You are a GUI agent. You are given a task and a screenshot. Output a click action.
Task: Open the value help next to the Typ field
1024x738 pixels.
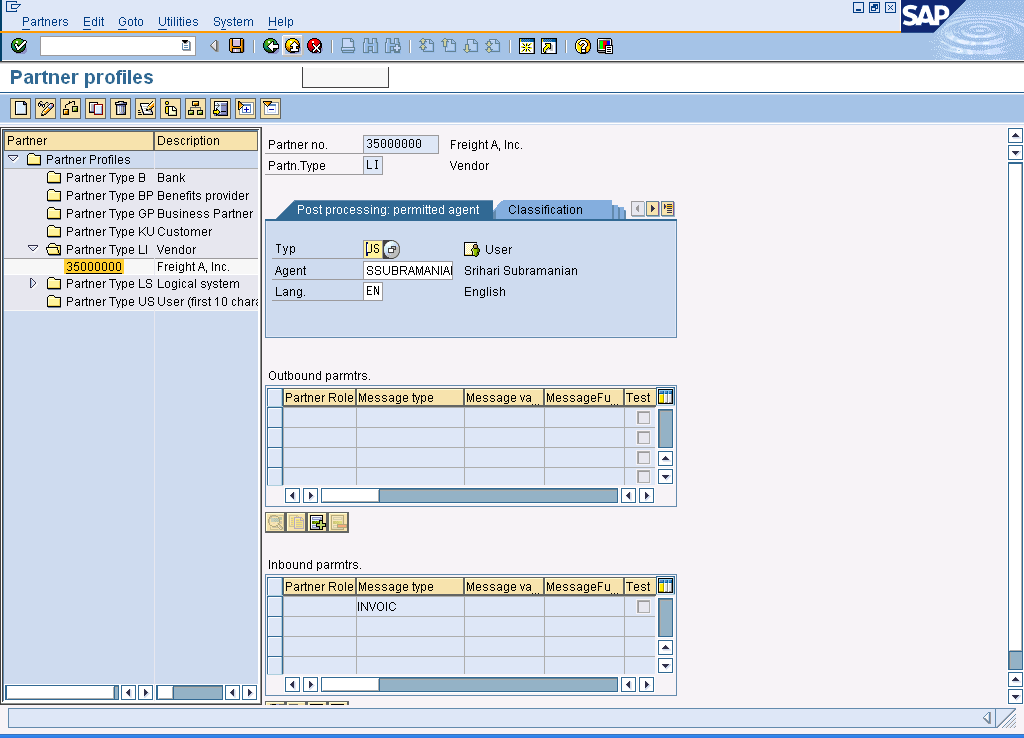point(391,249)
